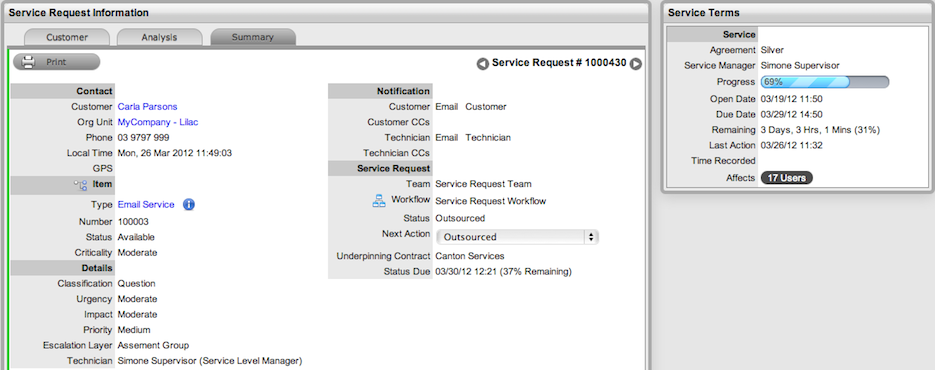Click the Item relationship tree icon
Viewport: 935px width, 370px height.
click(80, 185)
